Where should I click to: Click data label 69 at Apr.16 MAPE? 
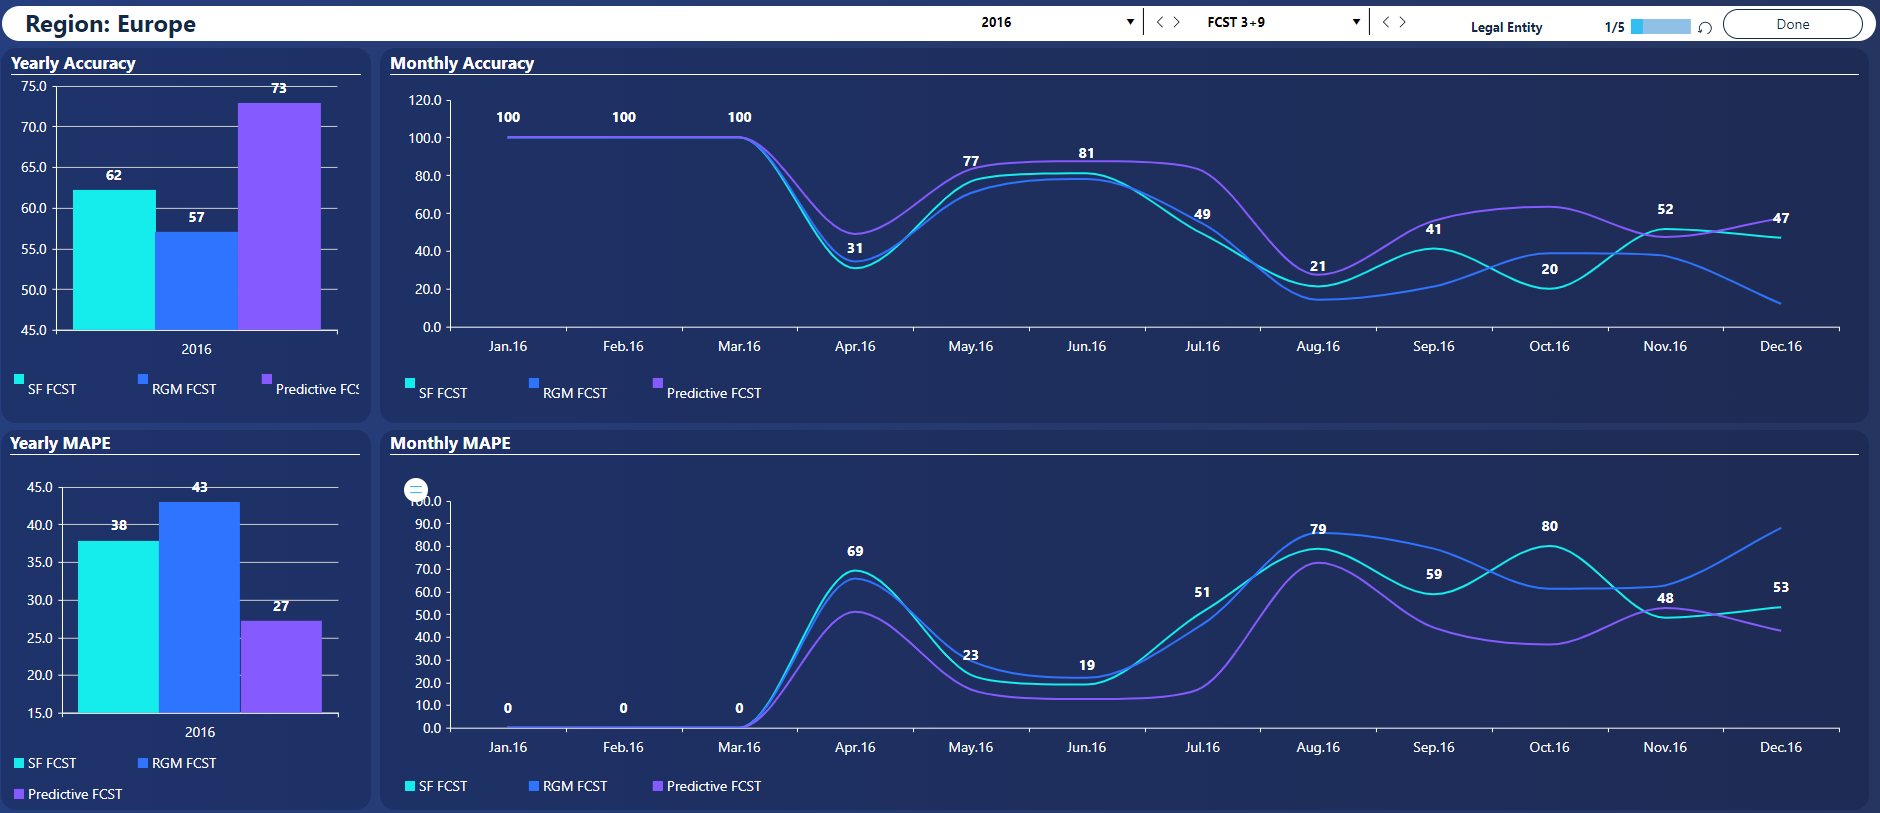point(855,551)
